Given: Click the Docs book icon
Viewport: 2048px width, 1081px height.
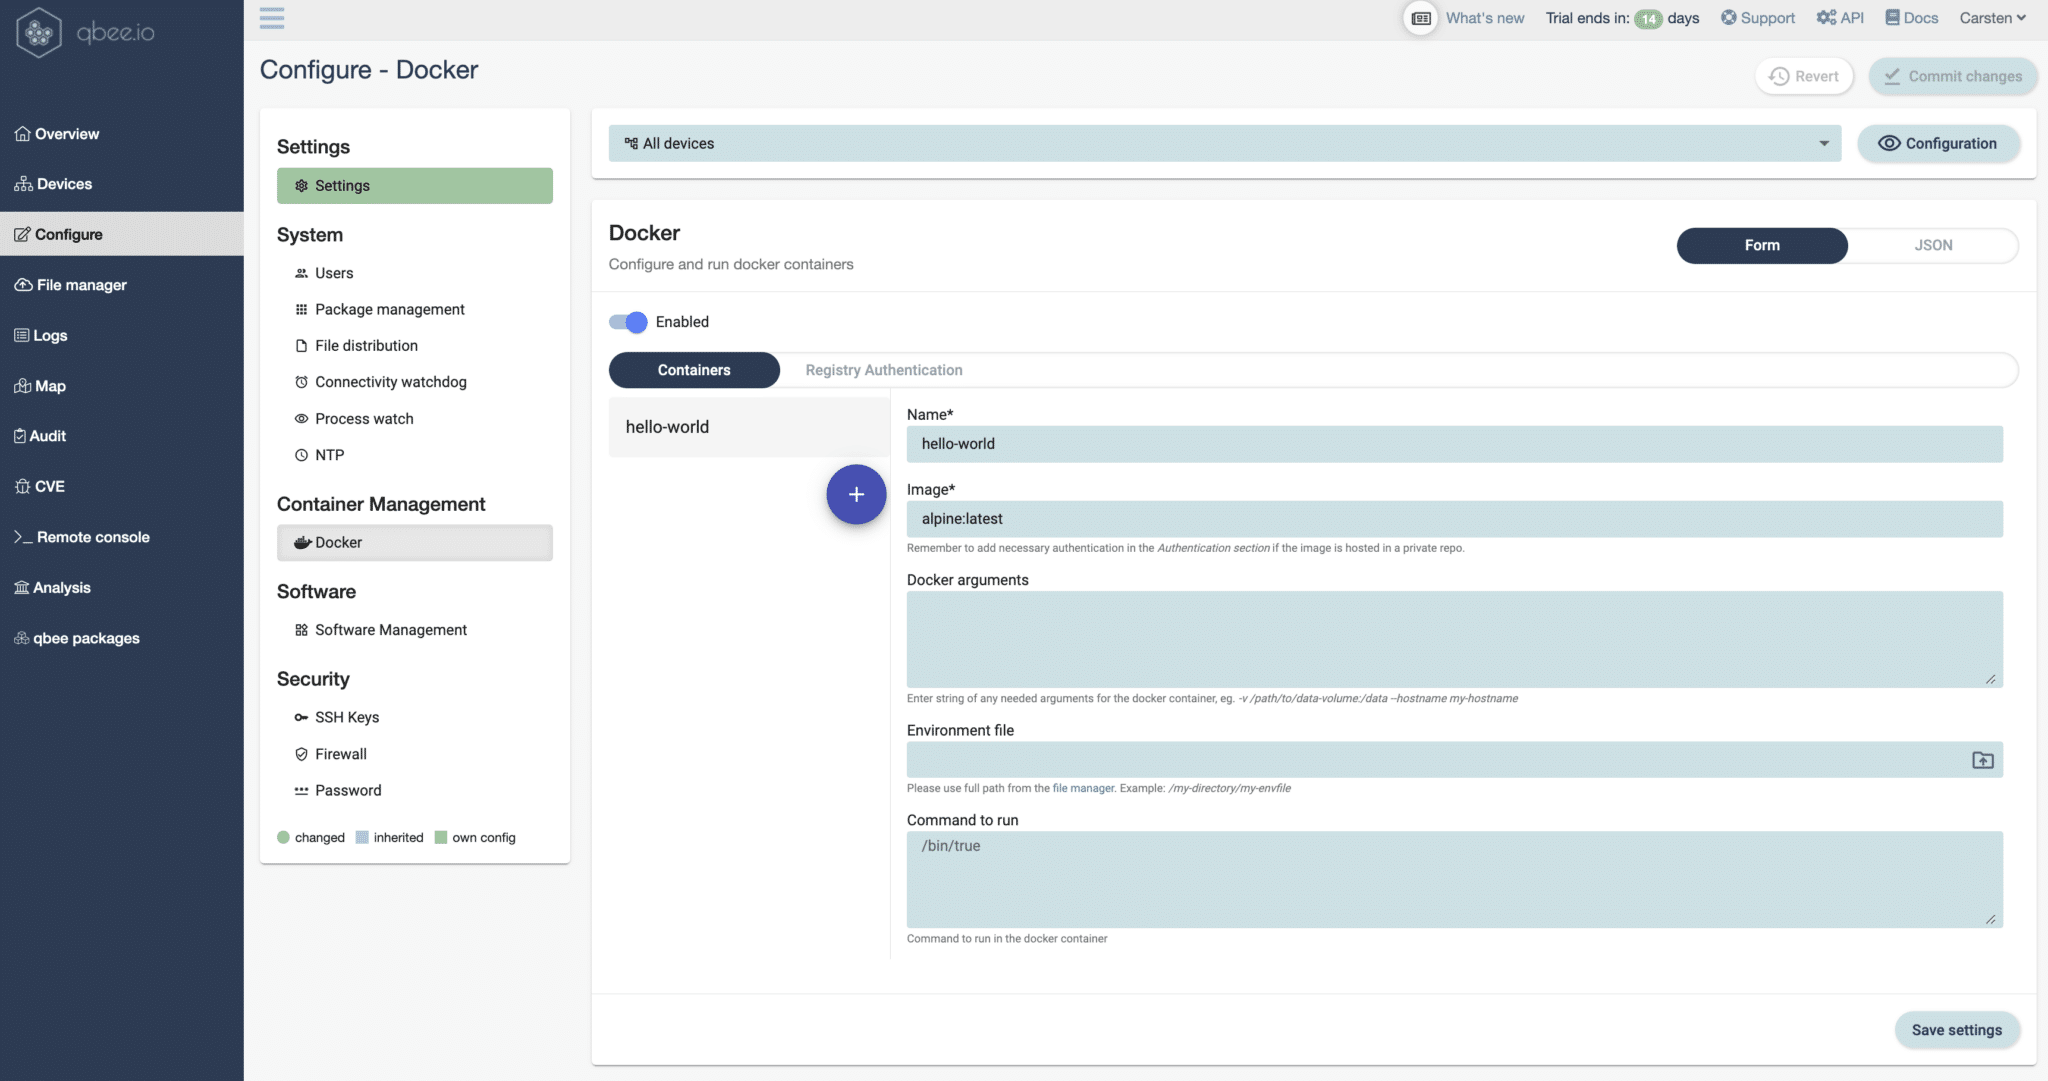Looking at the screenshot, I should (x=1892, y=18).
